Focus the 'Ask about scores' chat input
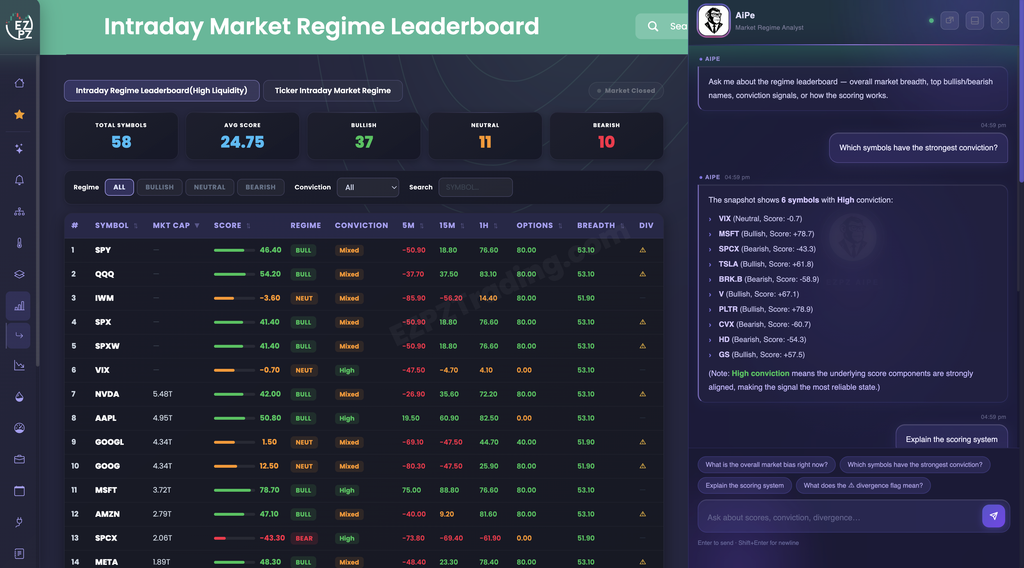The image size is (1024, 568). click(839, 517)
